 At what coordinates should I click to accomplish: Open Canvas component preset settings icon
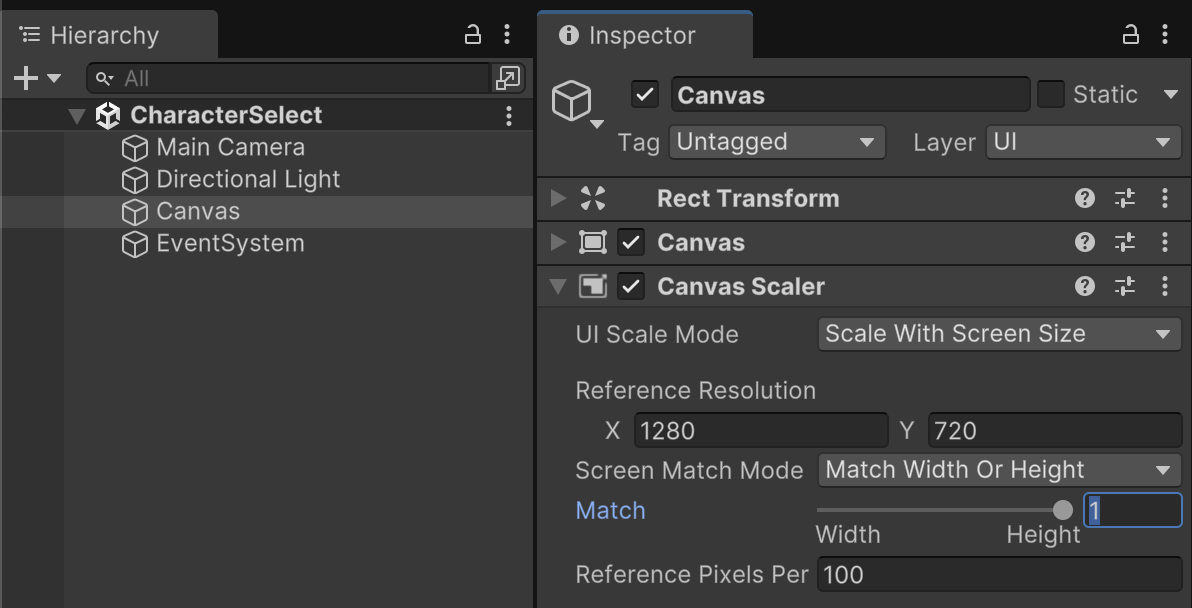click(1125, 242)
